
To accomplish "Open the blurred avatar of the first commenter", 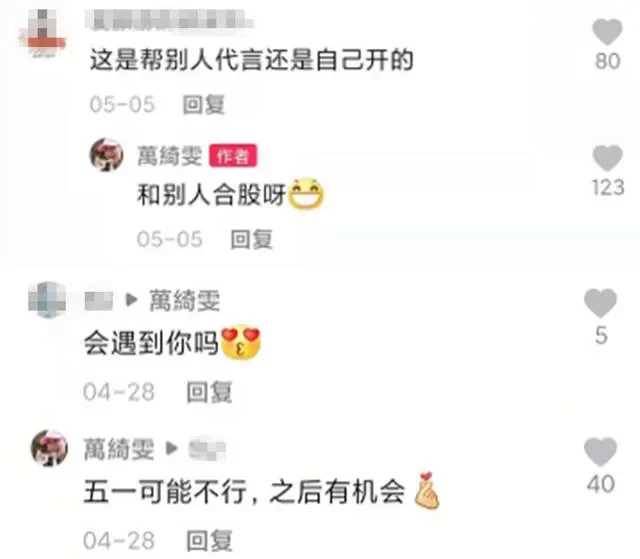I will pyautogui.click(x=42, y=33).
